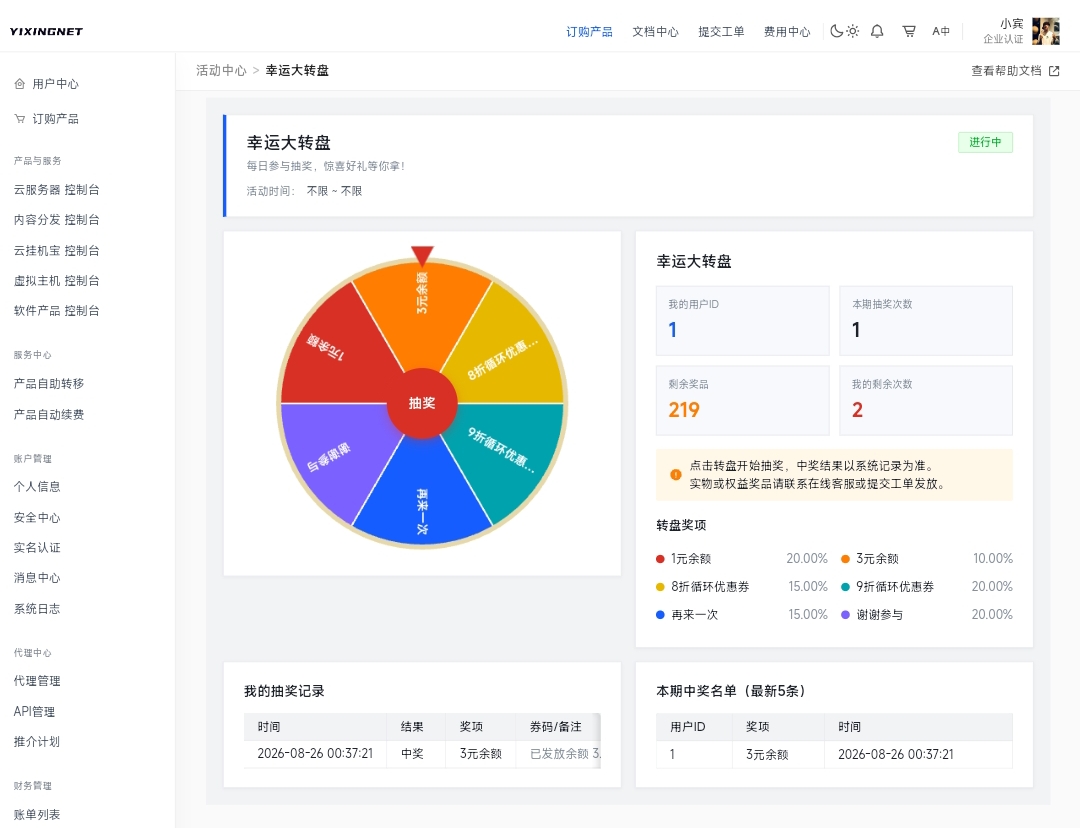Click orange warning icon in notice box

coord(676,475)
